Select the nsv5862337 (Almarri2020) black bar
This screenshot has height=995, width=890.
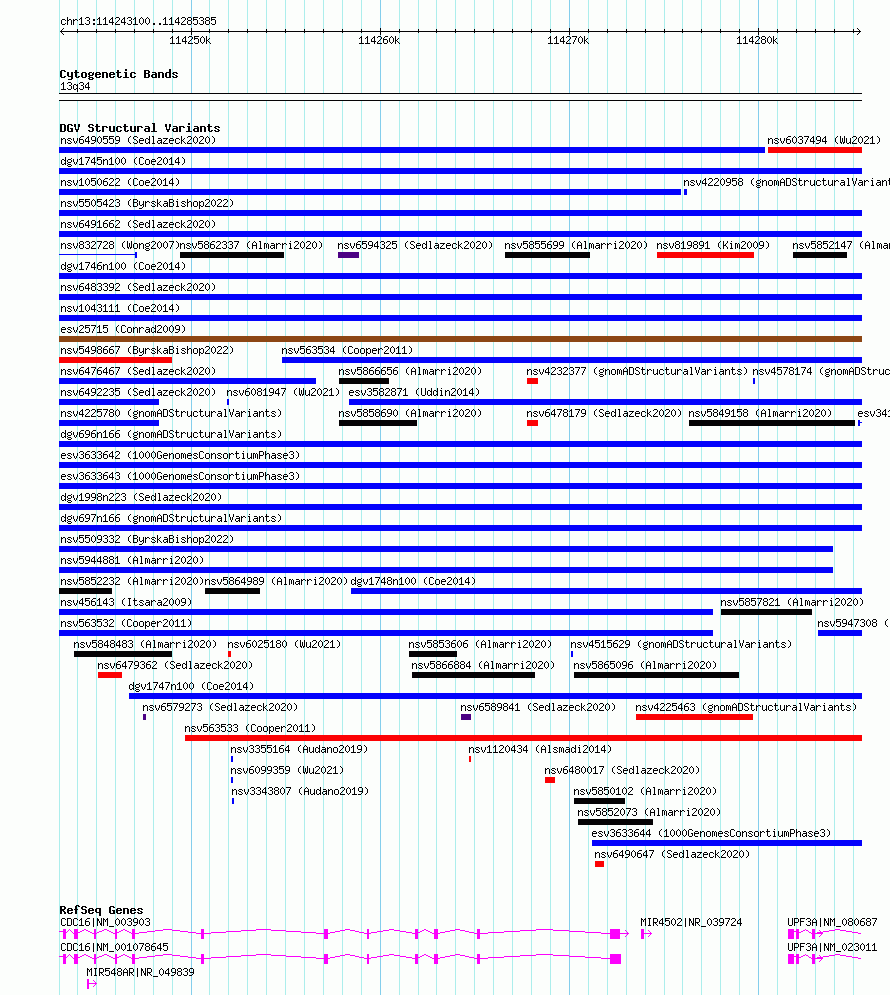(232, 255)
